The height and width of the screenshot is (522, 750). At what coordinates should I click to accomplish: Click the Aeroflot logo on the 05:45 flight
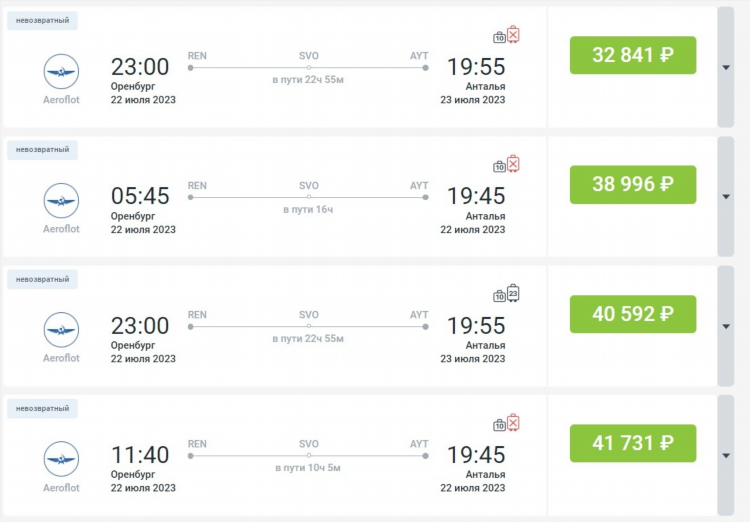pyautogui.click(x=61, y=200)
